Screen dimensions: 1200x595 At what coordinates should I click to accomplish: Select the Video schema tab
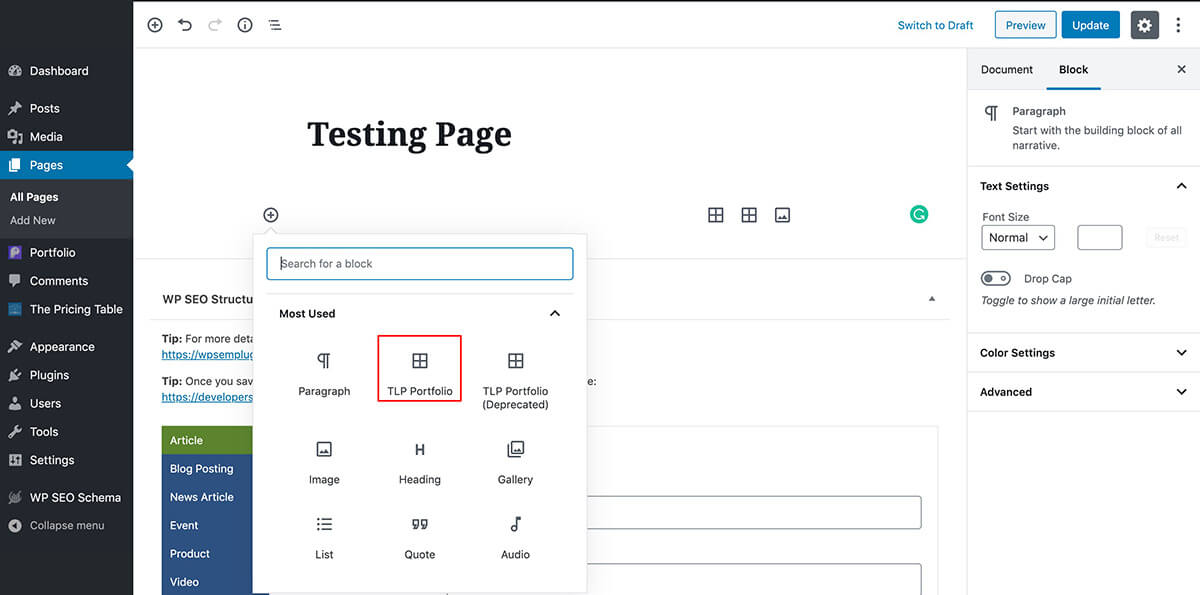[x=207, y=581]
